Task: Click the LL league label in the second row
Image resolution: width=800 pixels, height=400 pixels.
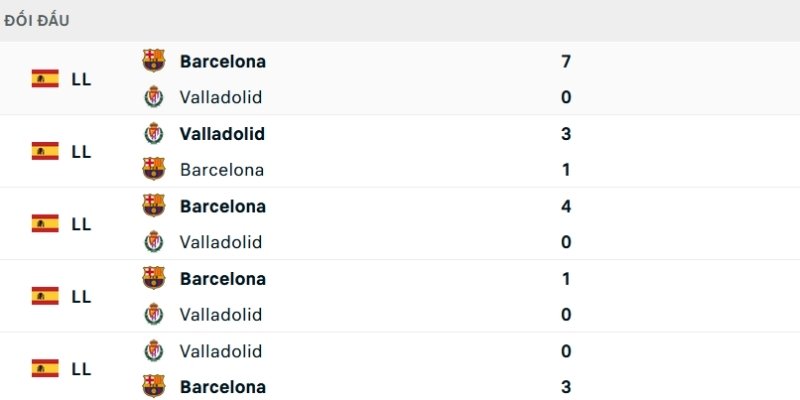Action: click(81, 152)
